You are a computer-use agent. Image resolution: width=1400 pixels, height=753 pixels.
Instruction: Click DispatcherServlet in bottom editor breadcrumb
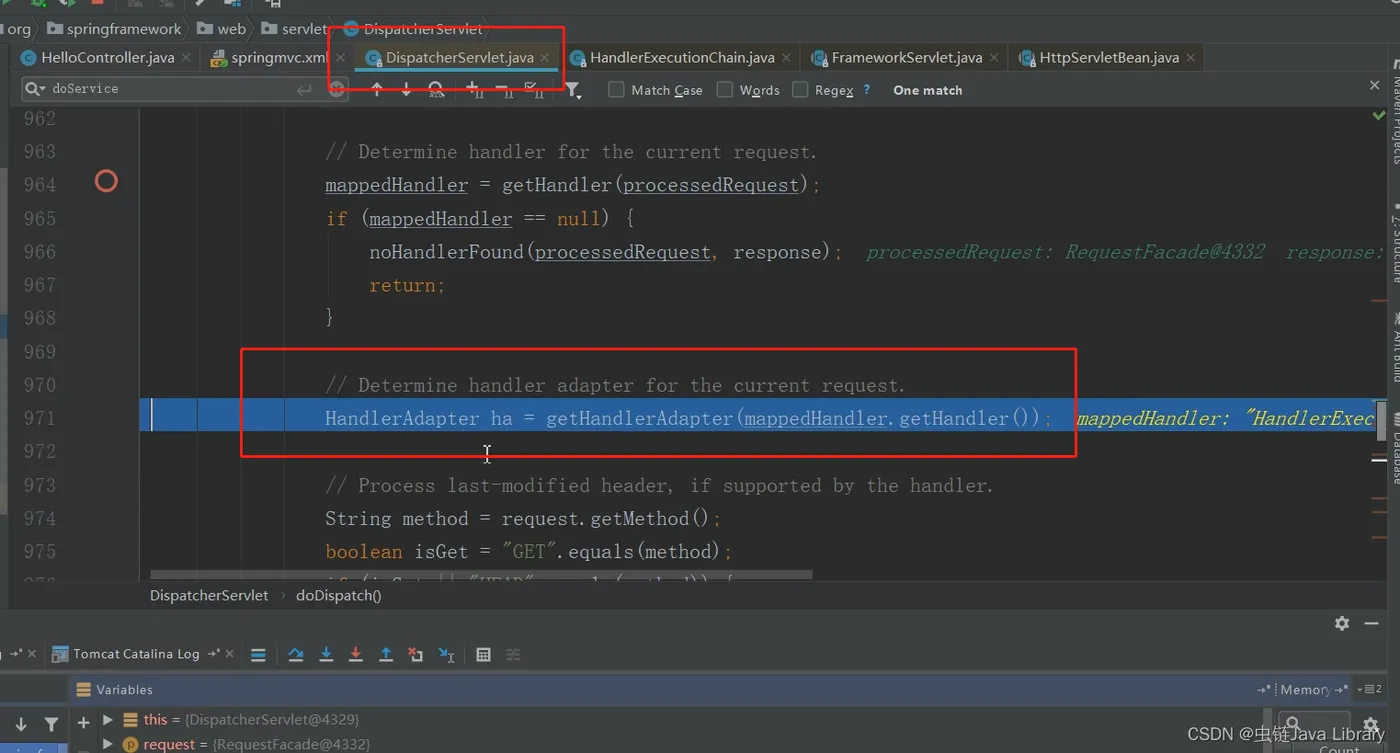[x=209, y=595]
